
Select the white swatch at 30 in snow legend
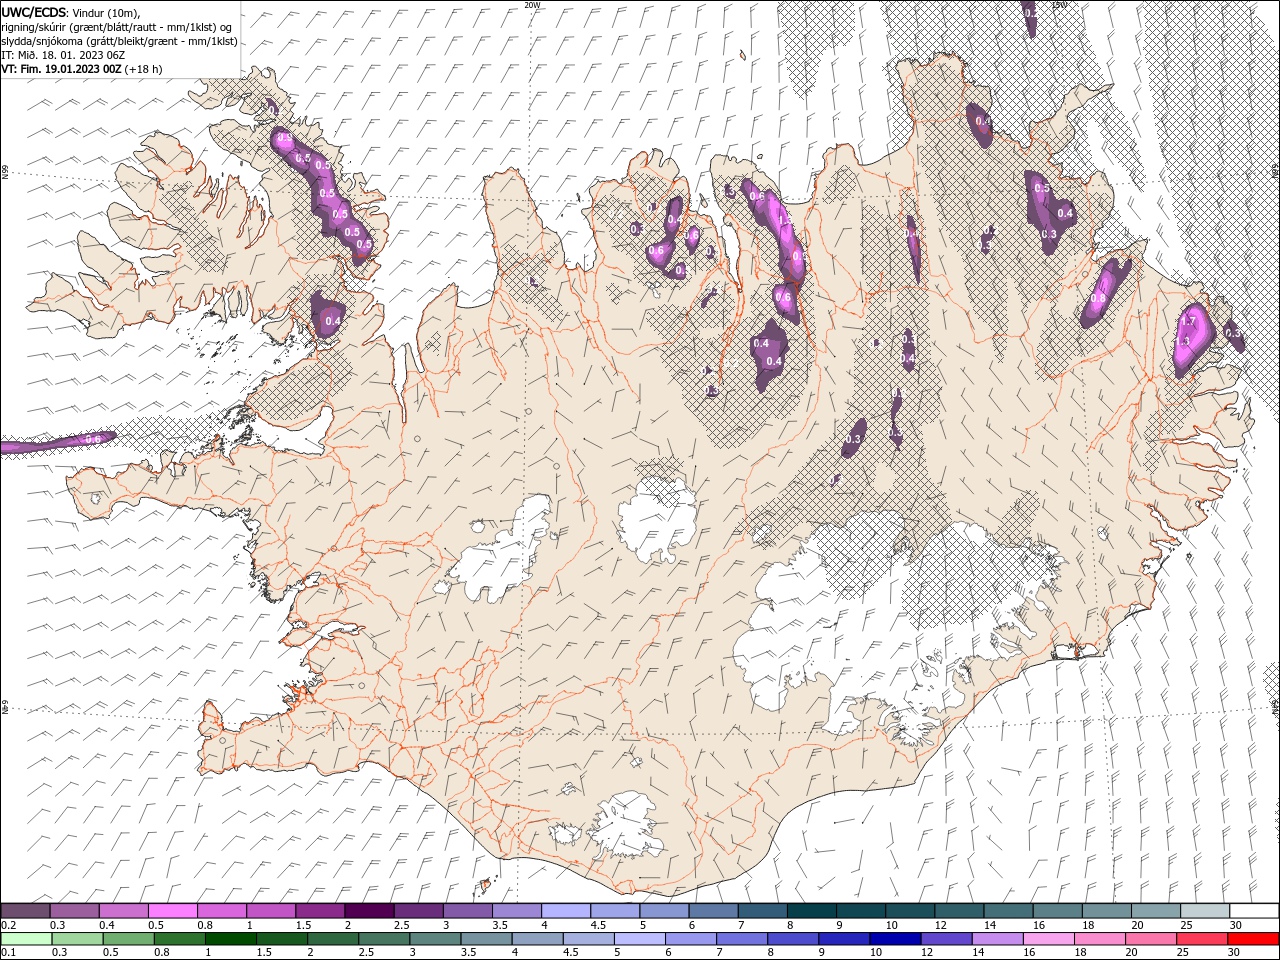[1254, 911]
